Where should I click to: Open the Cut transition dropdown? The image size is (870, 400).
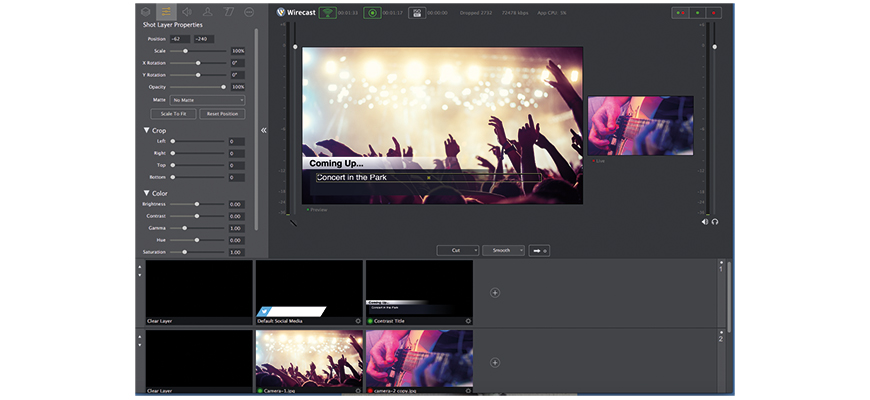(x=458, y=250)
